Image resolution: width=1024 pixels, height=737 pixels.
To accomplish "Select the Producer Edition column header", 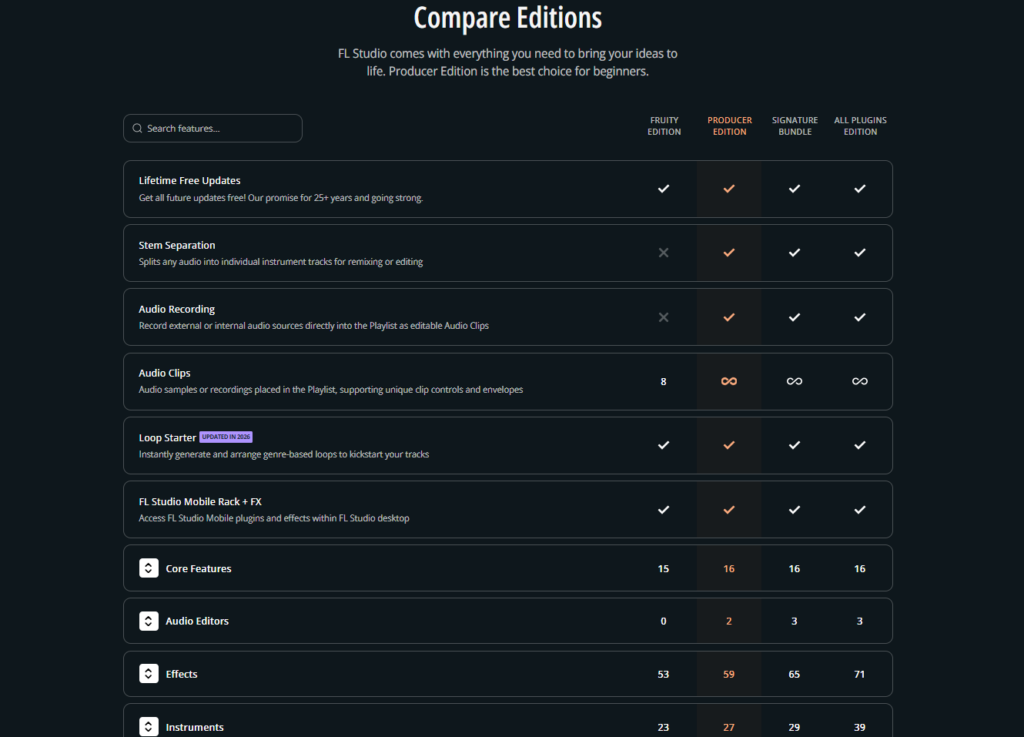I will pos(729,126).
